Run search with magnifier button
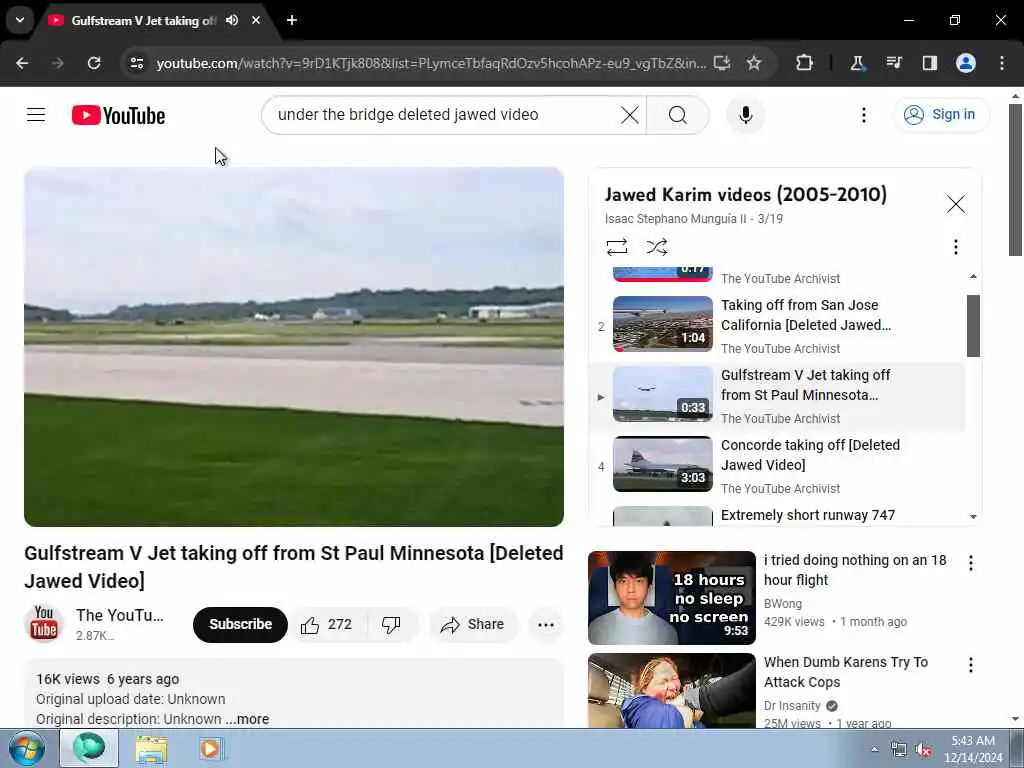 [x=678, y=115]
